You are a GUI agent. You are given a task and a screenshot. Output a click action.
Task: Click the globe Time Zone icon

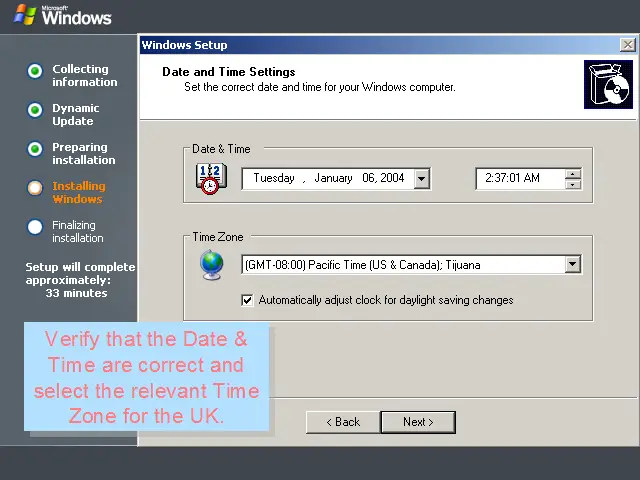tap(211, 264)
